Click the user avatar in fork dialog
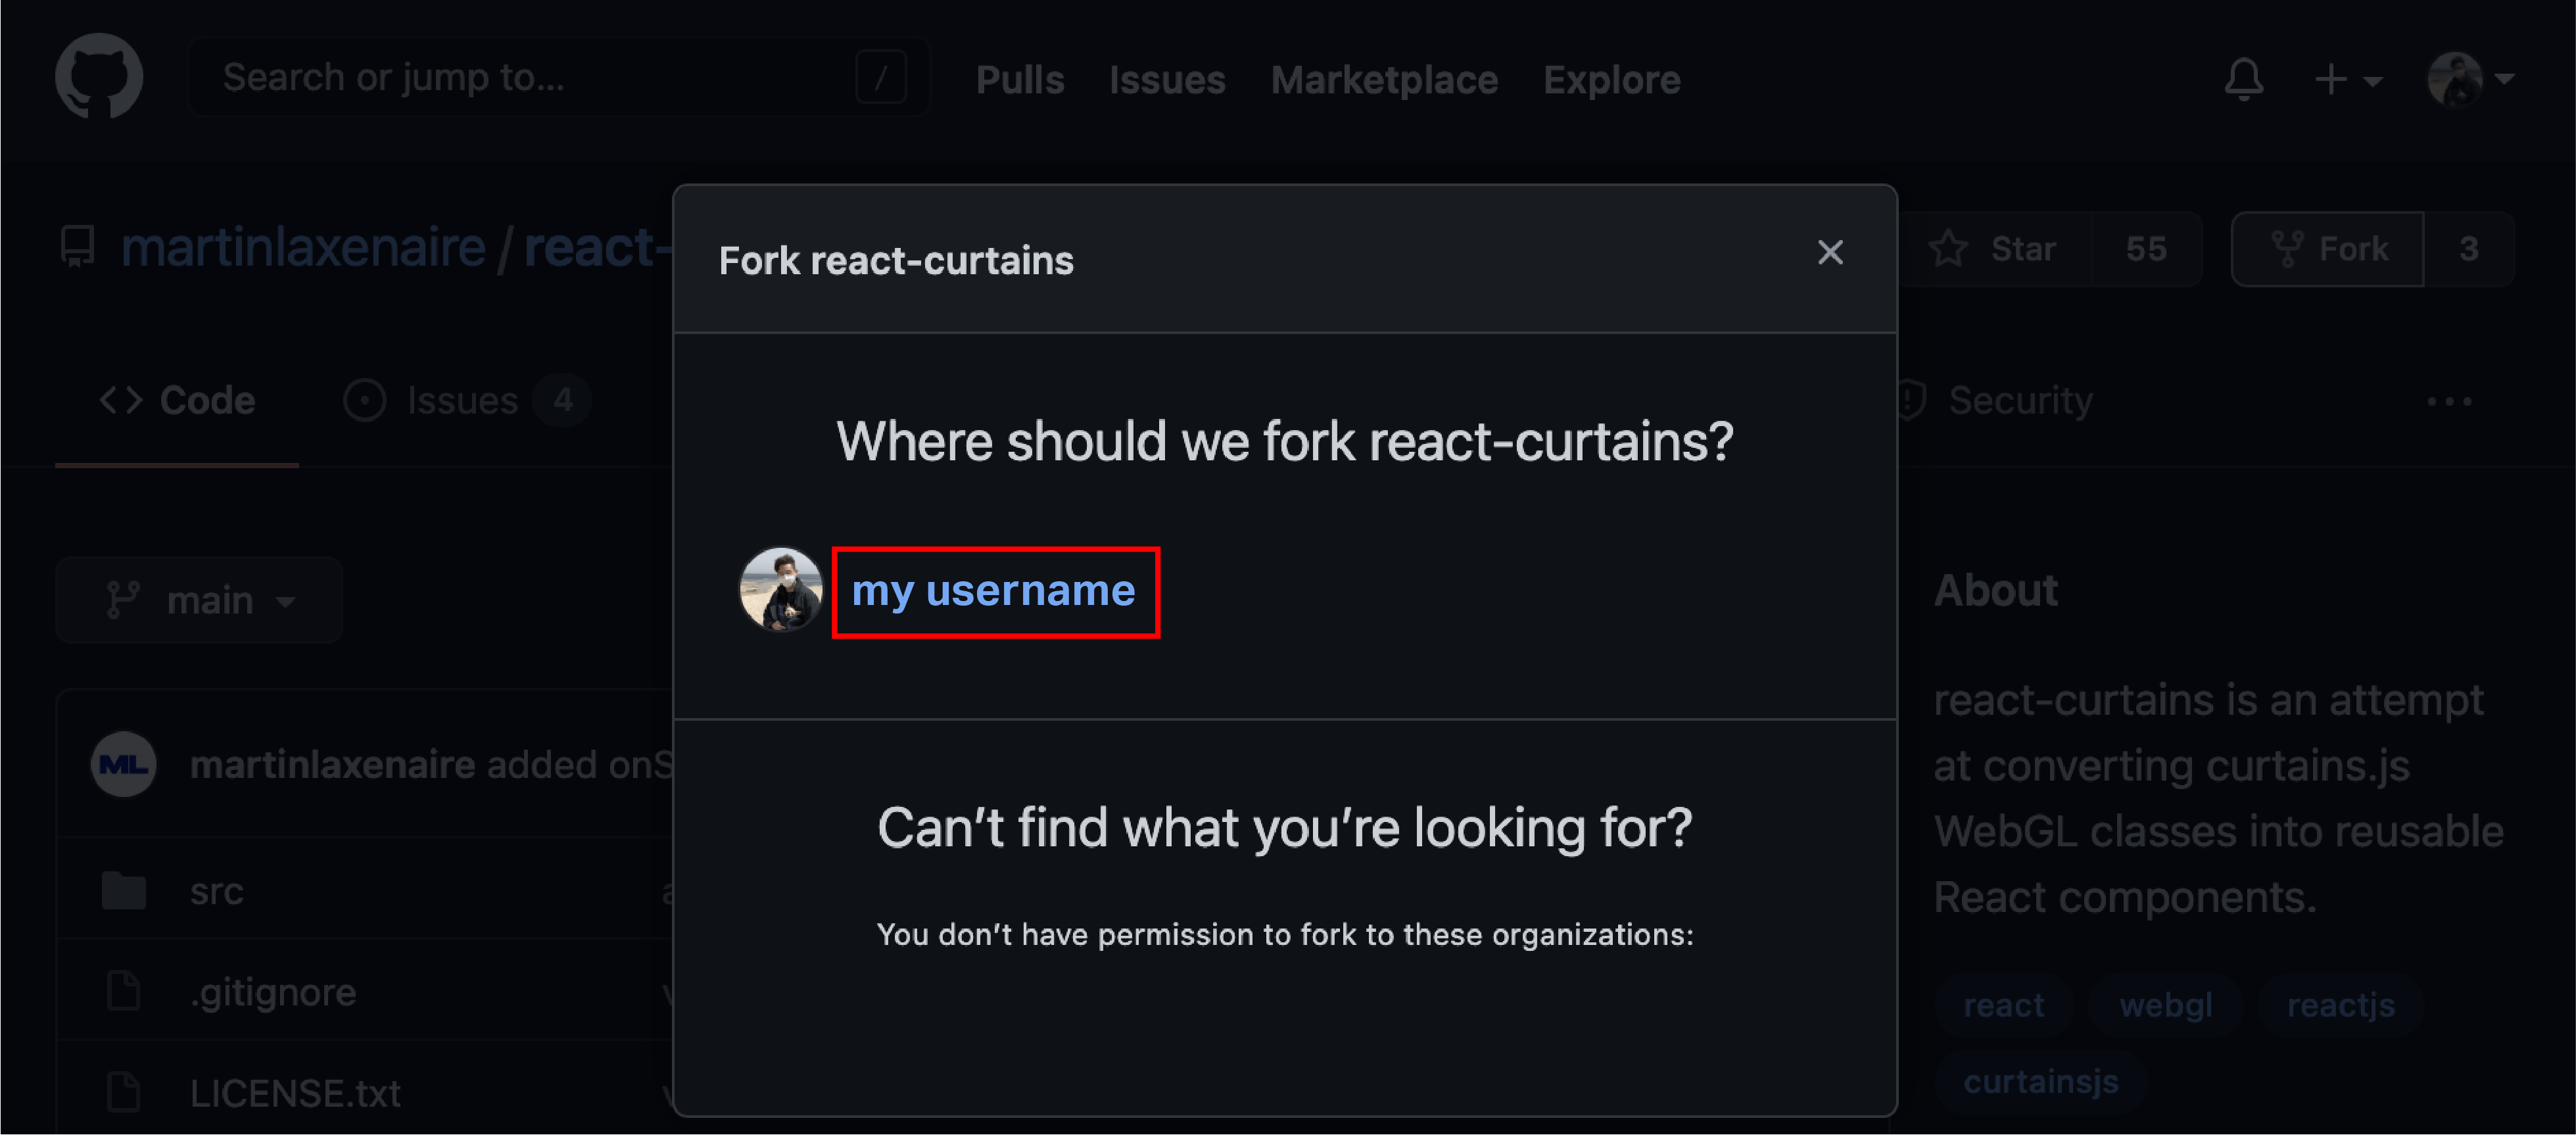 pyautogui.click(x=781, y=589)
